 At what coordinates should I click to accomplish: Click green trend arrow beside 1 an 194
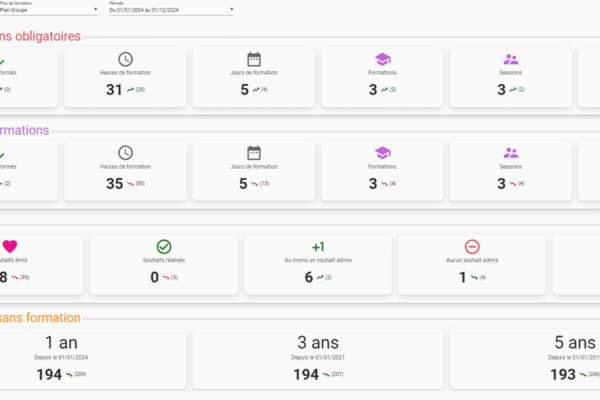(69, 375)
